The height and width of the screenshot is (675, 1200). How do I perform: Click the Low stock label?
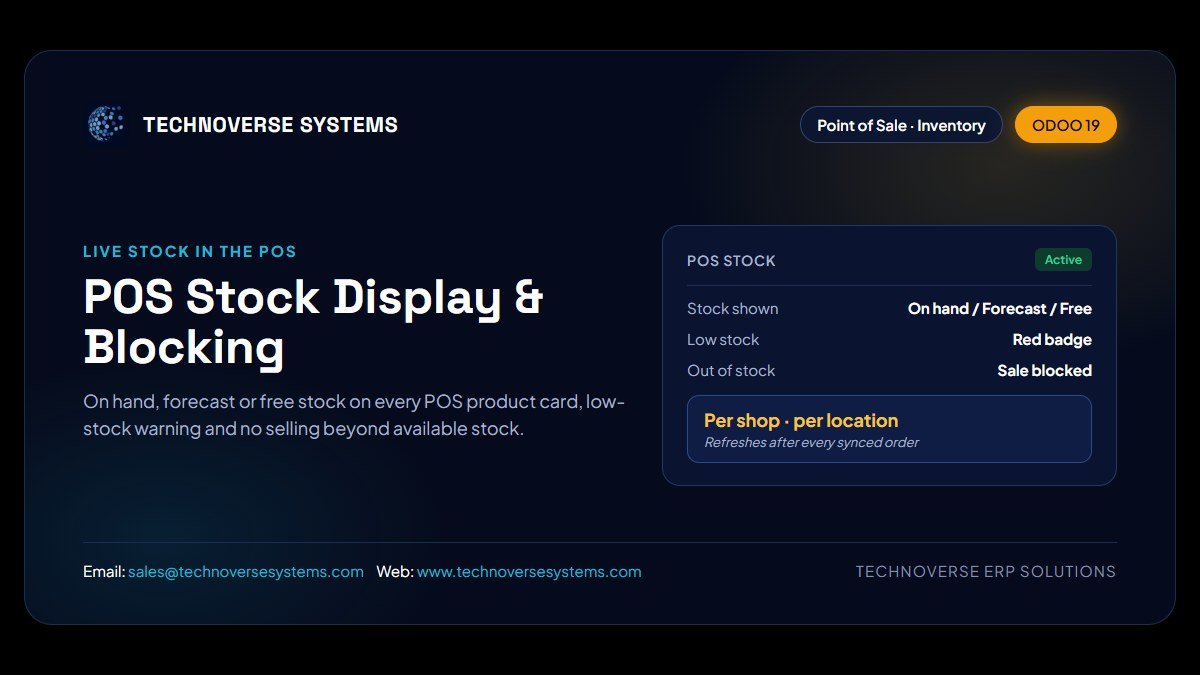(723, 340)
